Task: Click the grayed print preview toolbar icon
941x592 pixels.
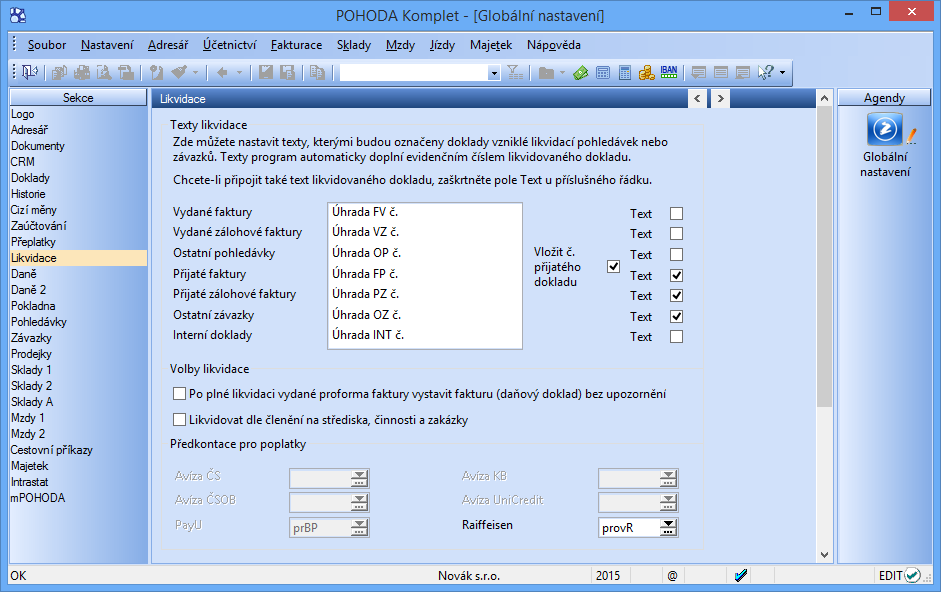Action: [x=104, y=73]
